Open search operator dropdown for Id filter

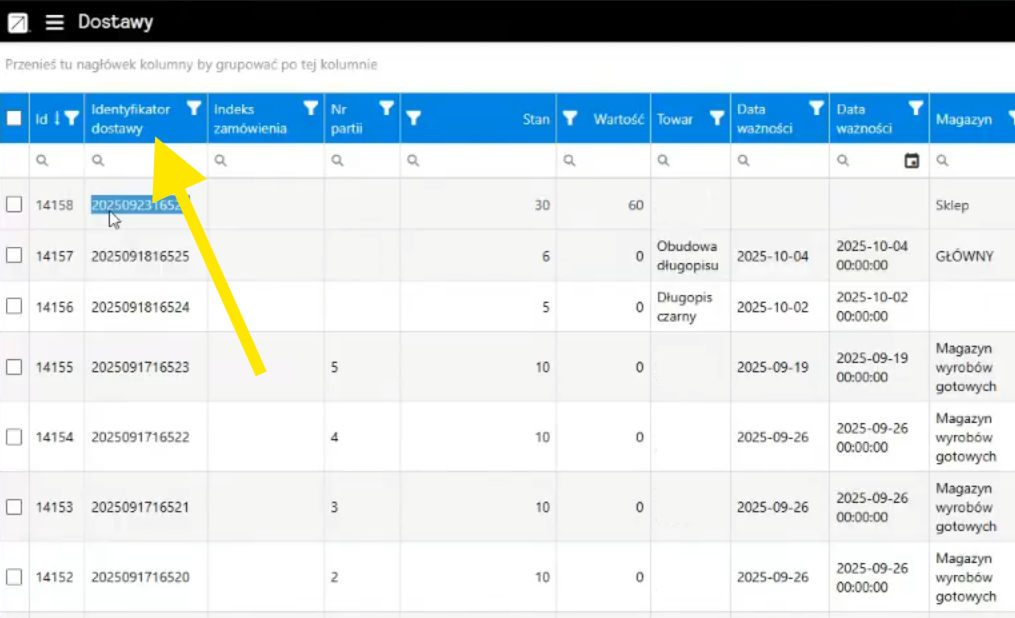click(42, 161)
